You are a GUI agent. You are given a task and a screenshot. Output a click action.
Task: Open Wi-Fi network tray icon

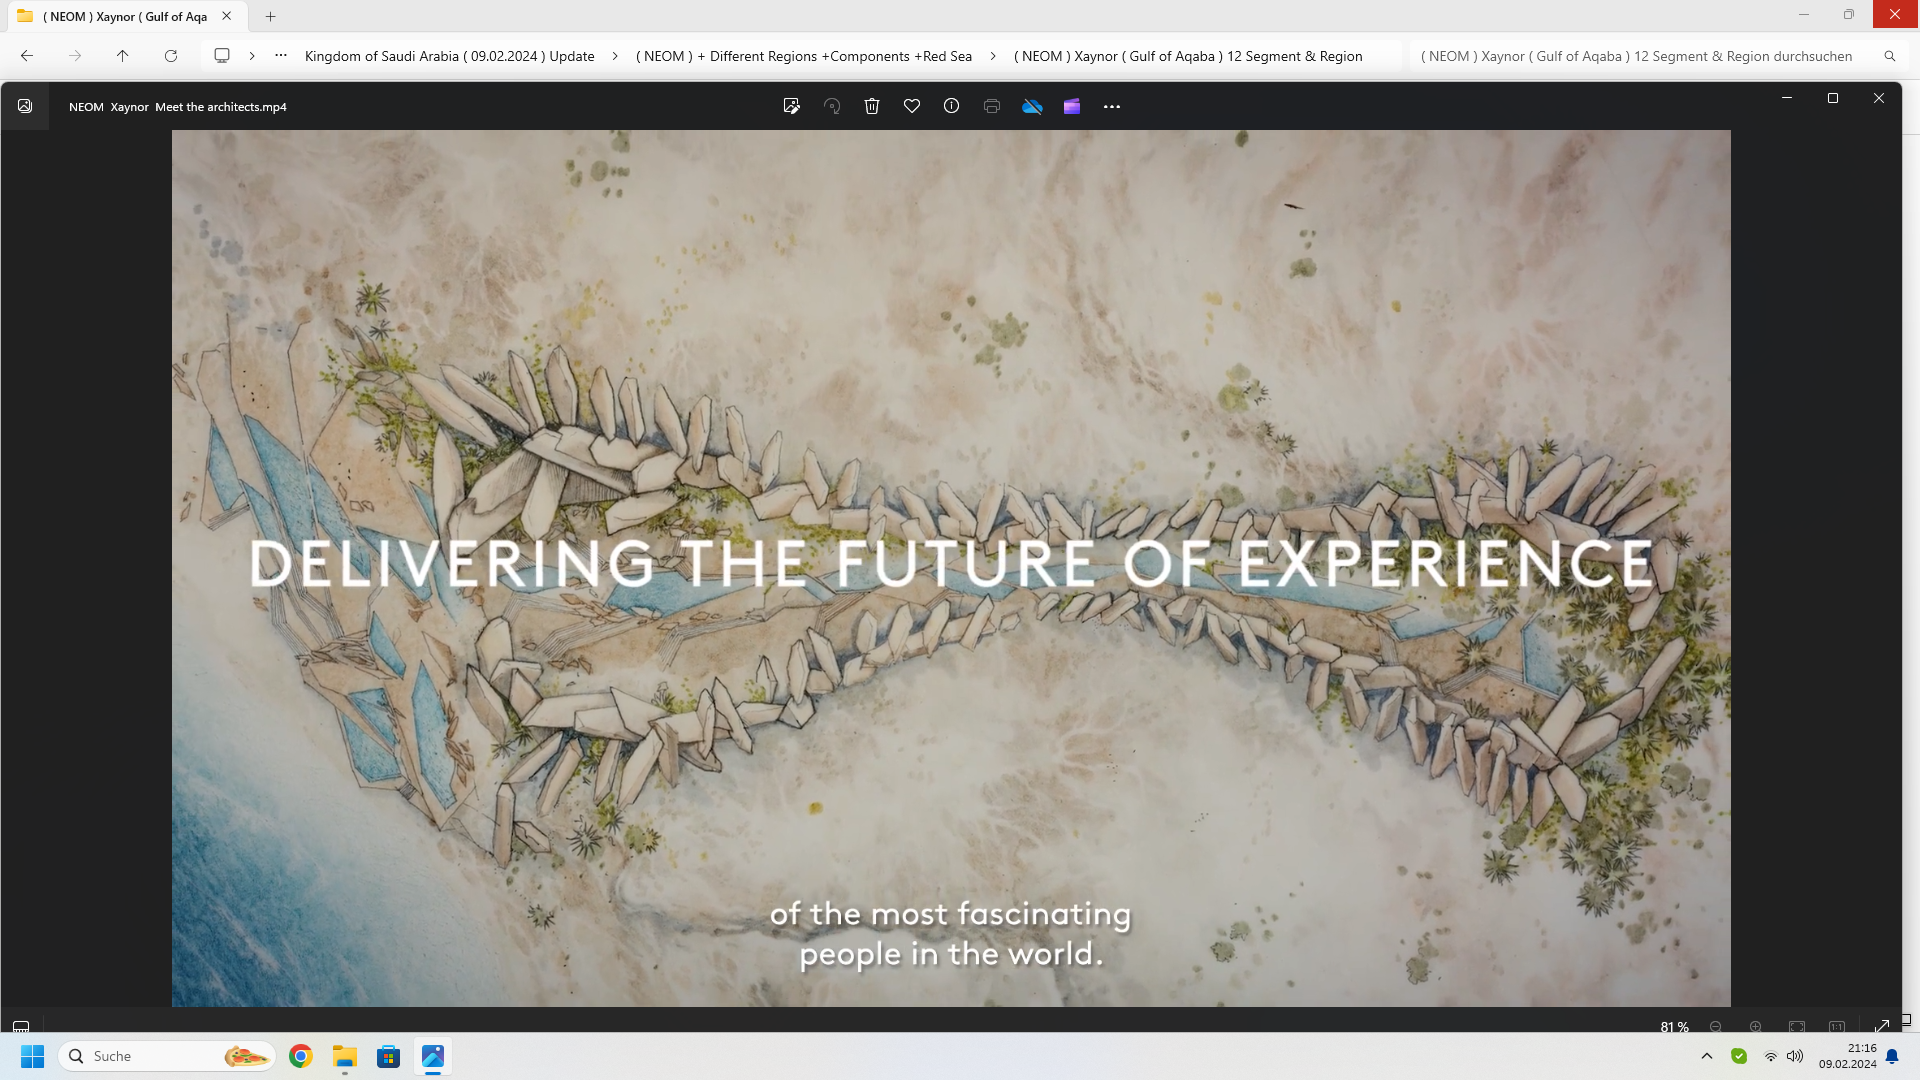[x=1771, y=1056]
